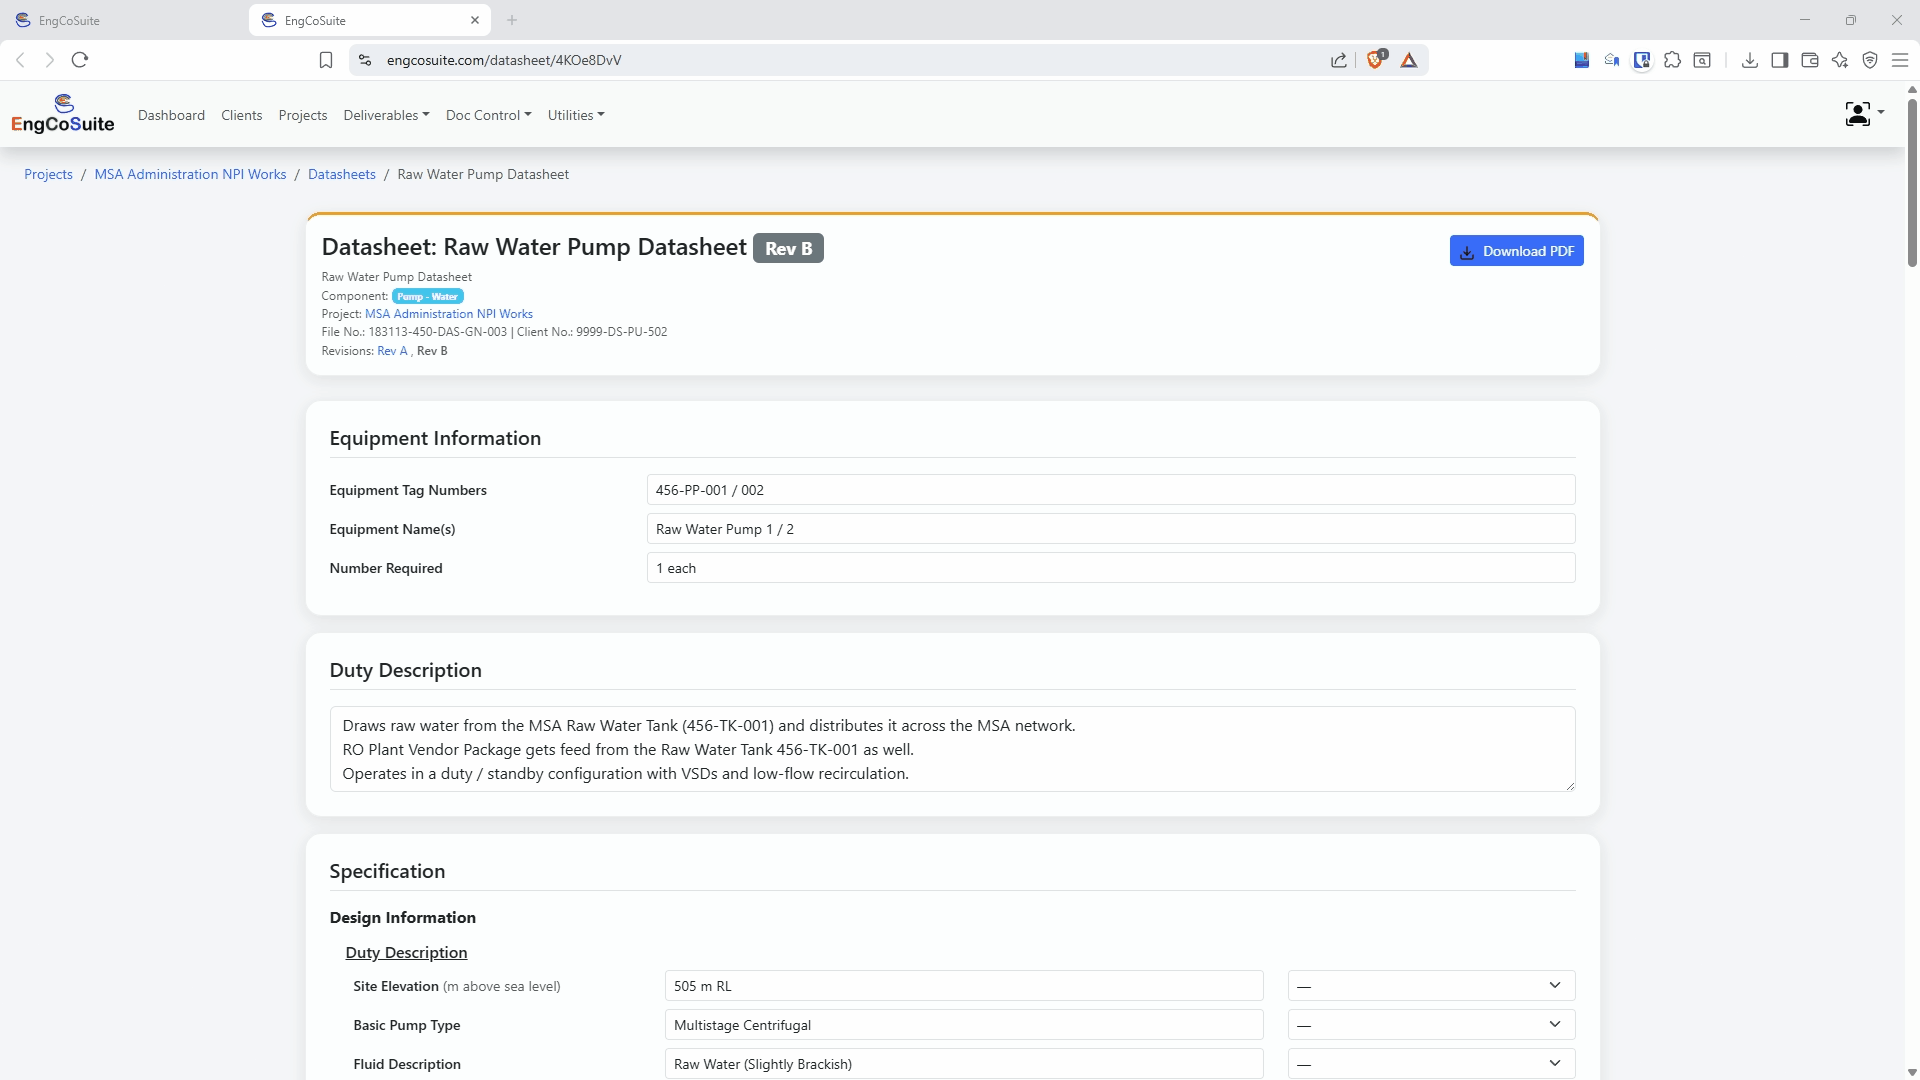Screen dimensions: 1920x1080
Task: Click the File No. 183113-450-DAS-GN-003 text
Action: 414,332
